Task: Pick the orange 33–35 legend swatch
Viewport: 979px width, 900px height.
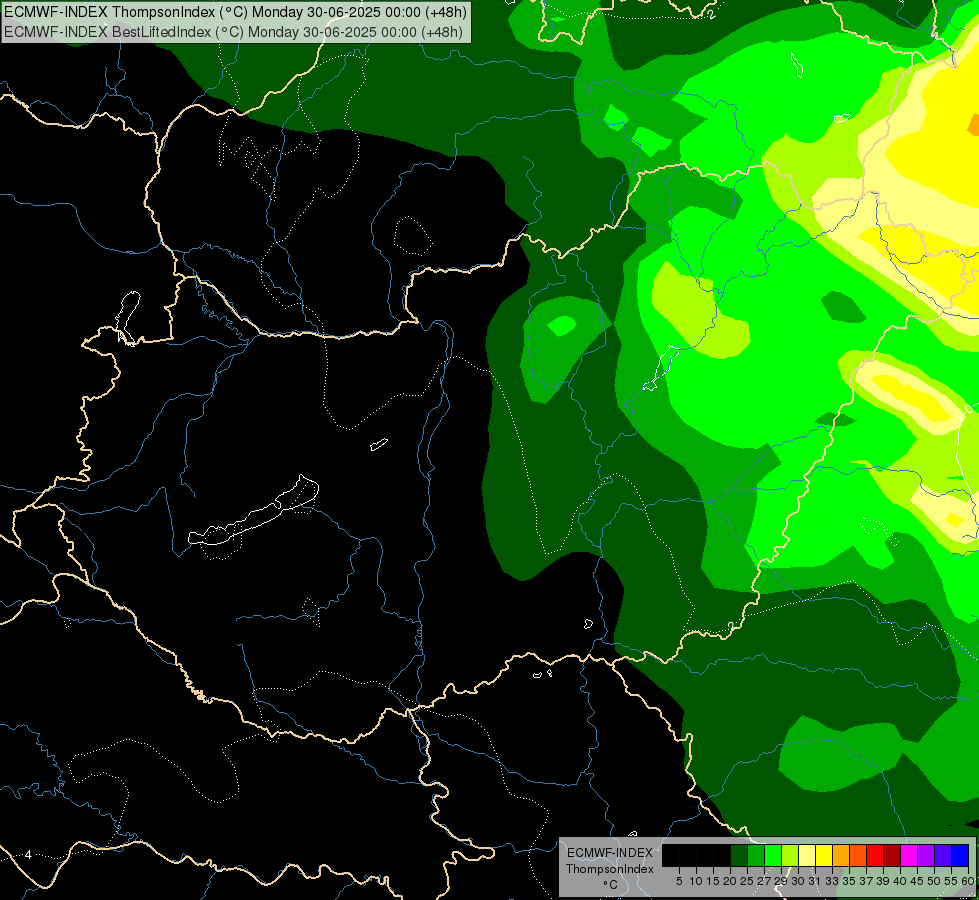Action: coord(841,855)
